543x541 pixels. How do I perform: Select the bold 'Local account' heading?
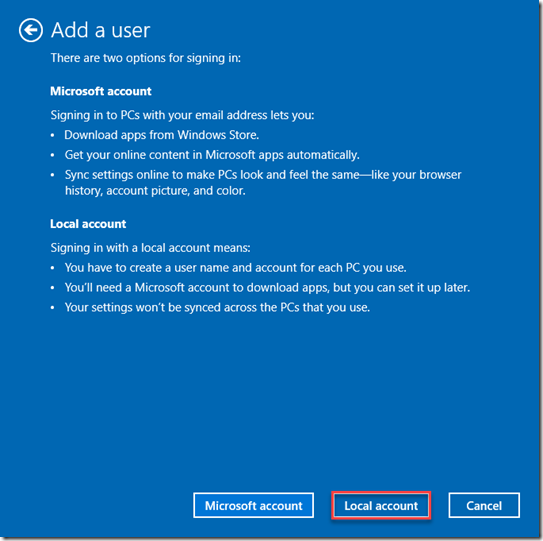click(88, 224)
